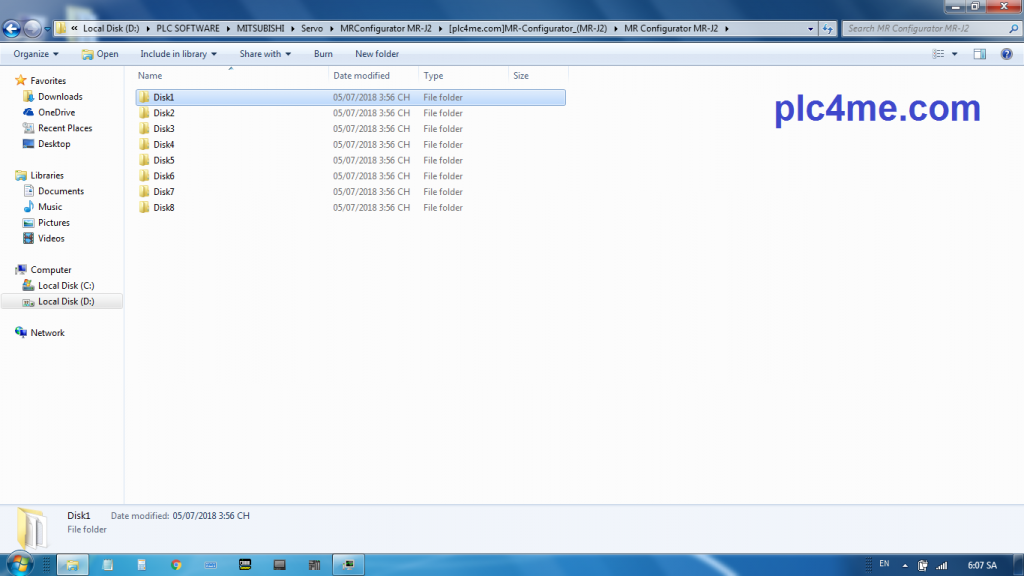Screen dimensions: 1024x576
Task: Open the Windows Start orb
Action: pyautogui.click(x=18, y=564)
